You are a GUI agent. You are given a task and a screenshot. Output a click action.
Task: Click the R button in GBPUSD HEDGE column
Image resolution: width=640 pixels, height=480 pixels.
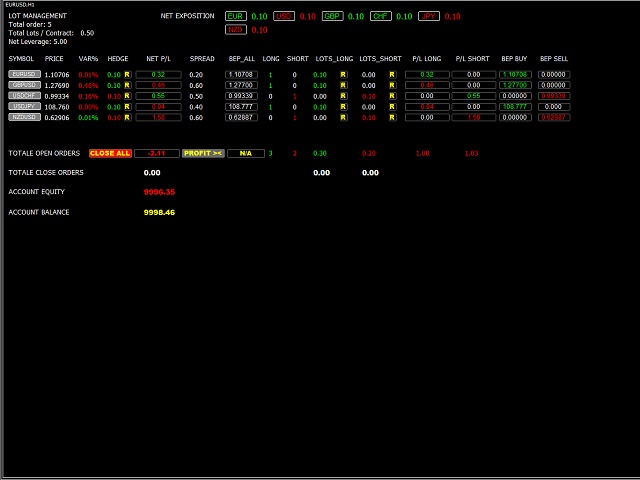click(127, 85)
